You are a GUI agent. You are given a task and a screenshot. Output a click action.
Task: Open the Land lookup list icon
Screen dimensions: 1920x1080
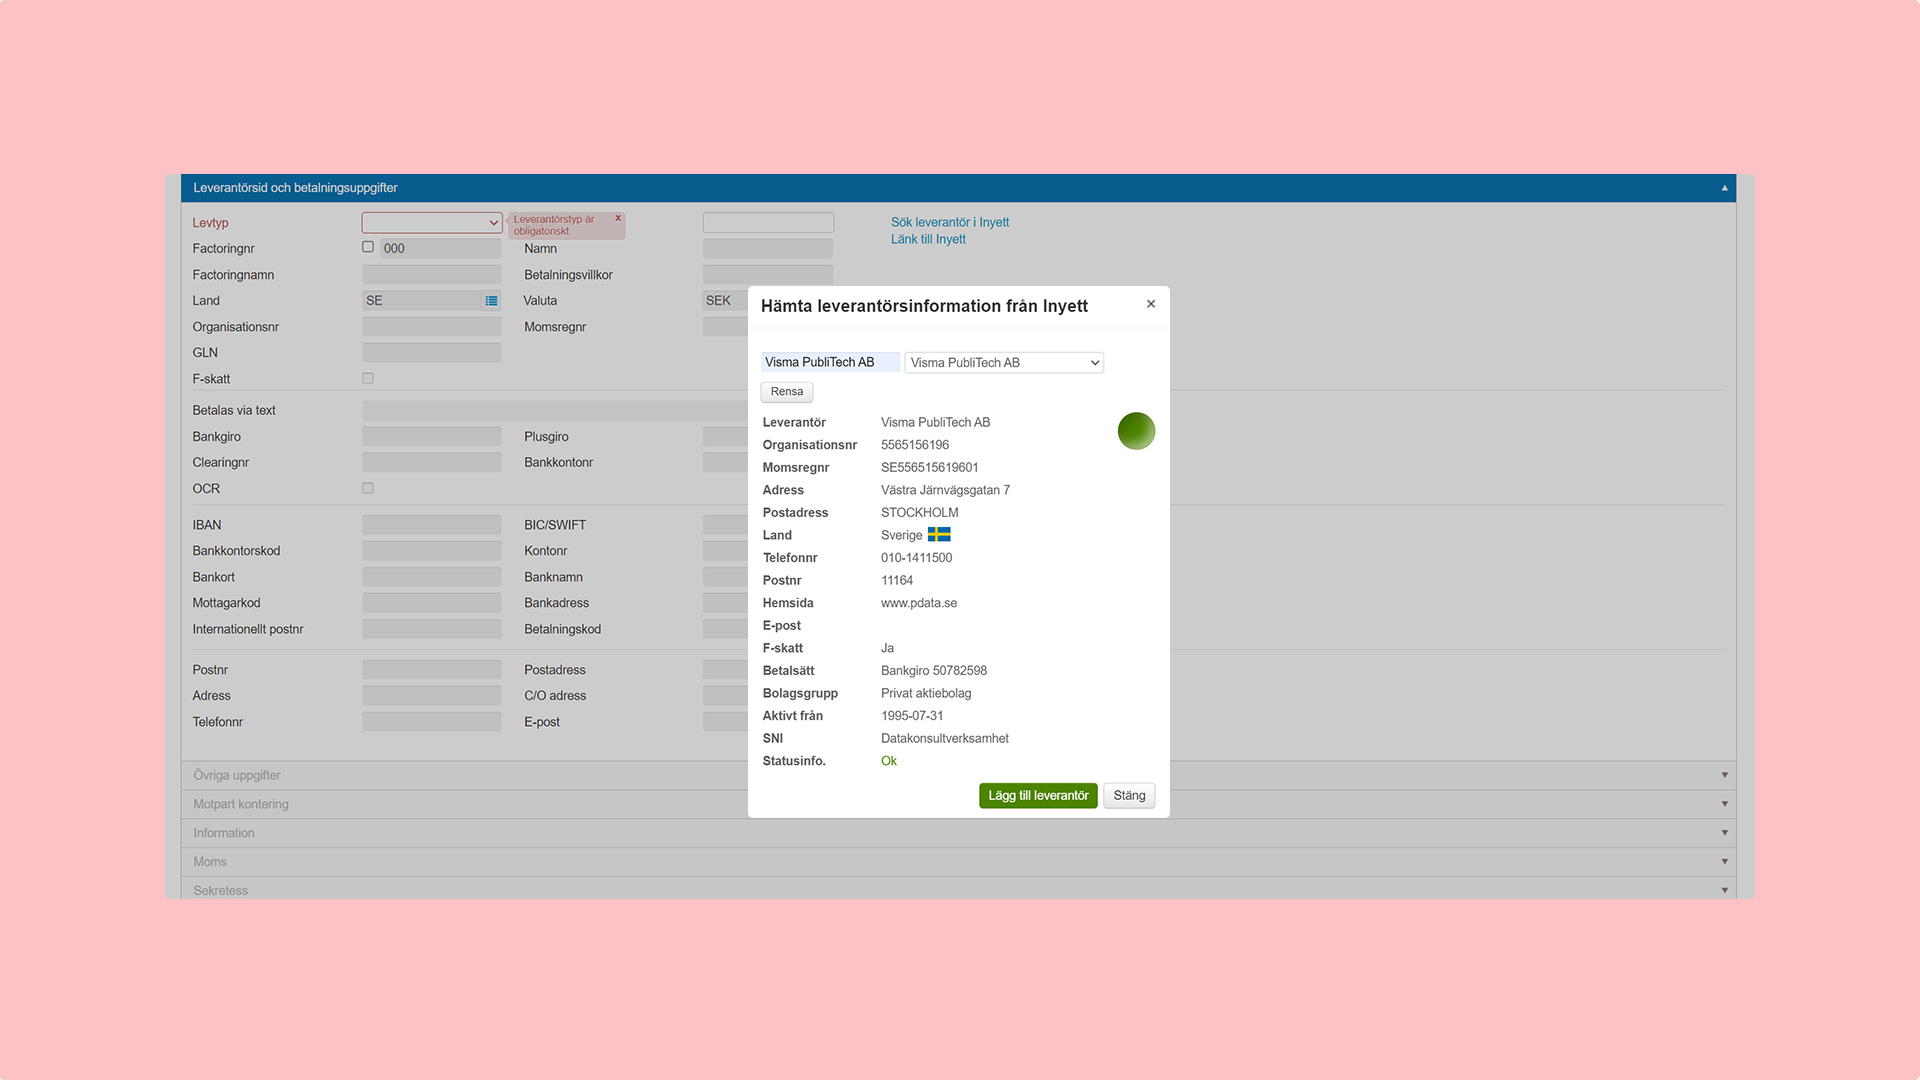[x=491, y=301]
